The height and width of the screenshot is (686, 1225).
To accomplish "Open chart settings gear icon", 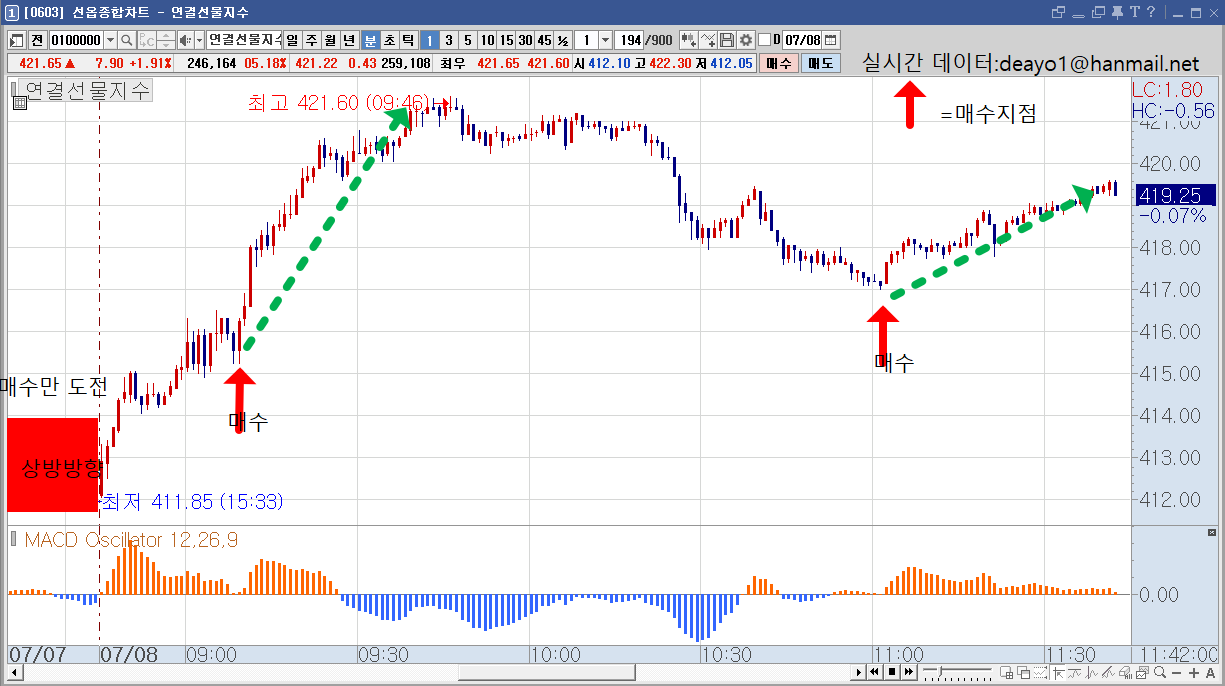I will click(745, 40).
